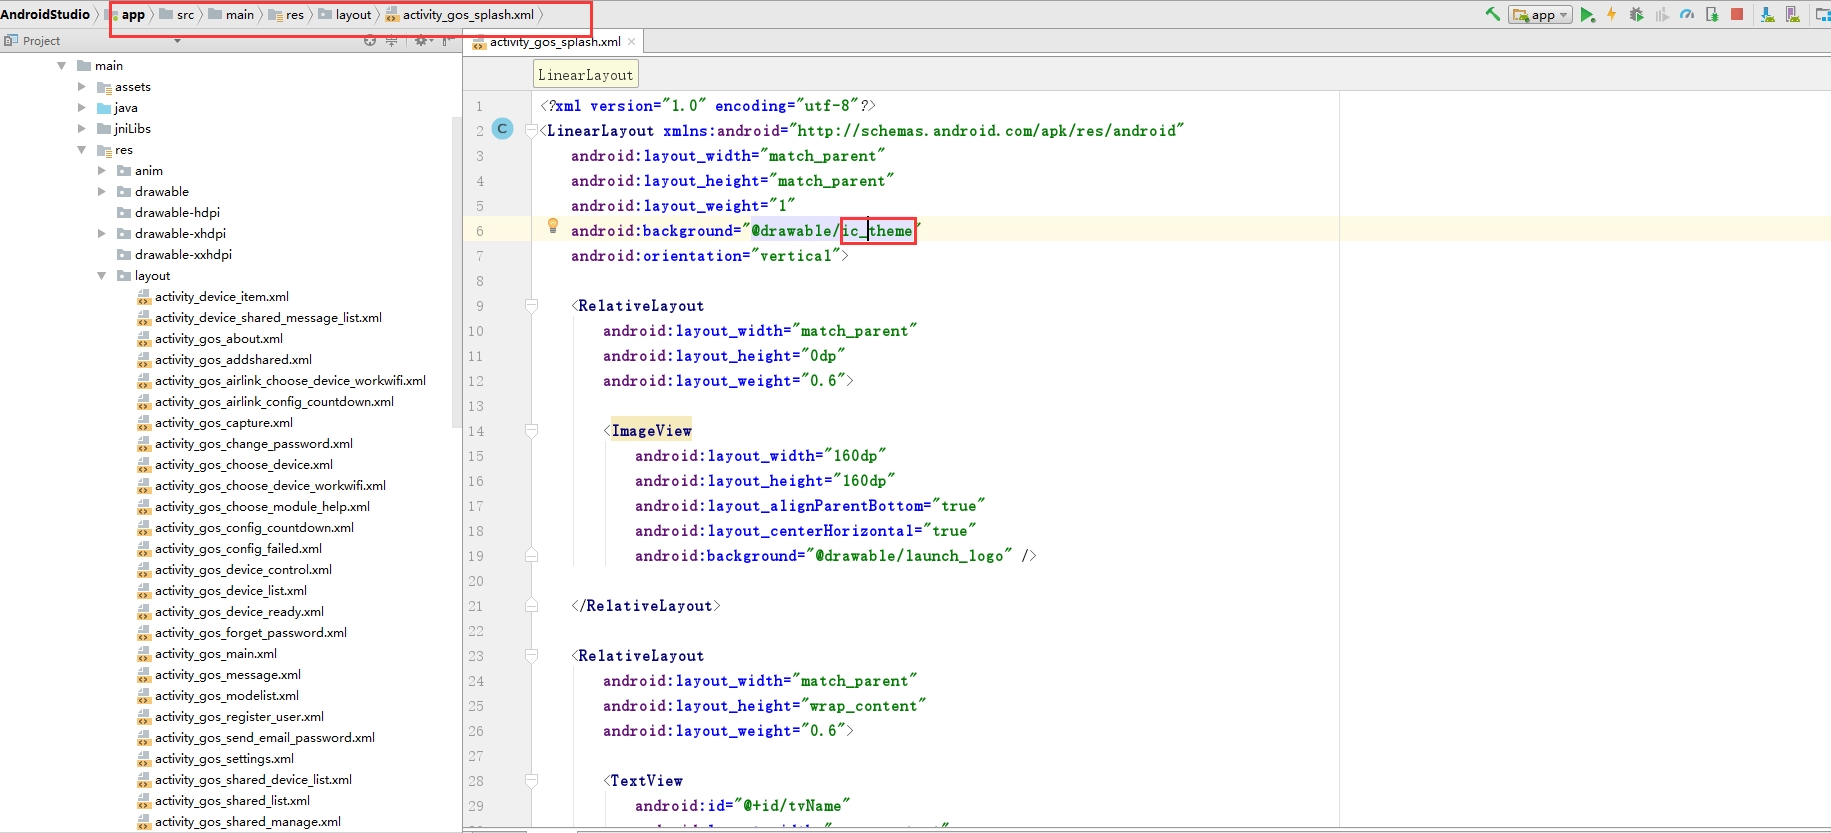Image resolution: width=1831 pixels, height=833 pixels.
Task: Click the Make Project hammer icon
Action: tap(1493, 14)
